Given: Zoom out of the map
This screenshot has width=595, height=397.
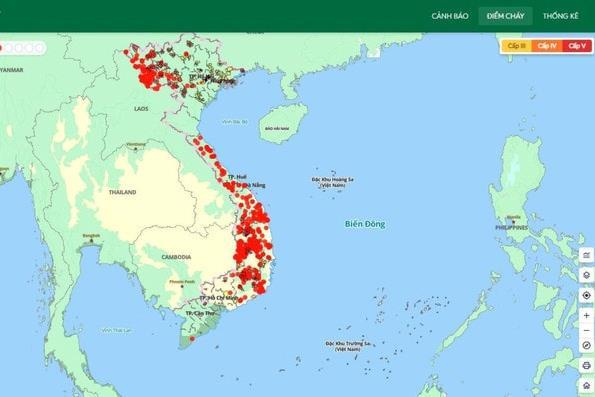Looking at the screenshot, I should pyautogui.click(x=587, y=331).
